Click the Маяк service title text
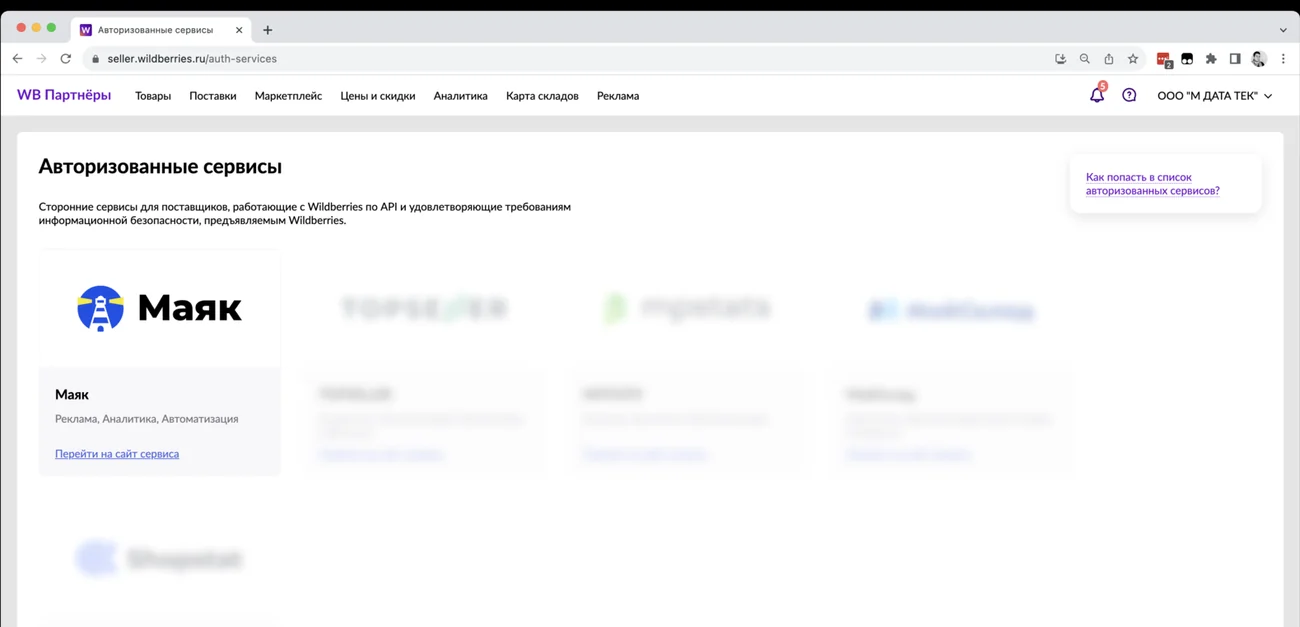The image size is (1300, 627). point(72,395)
